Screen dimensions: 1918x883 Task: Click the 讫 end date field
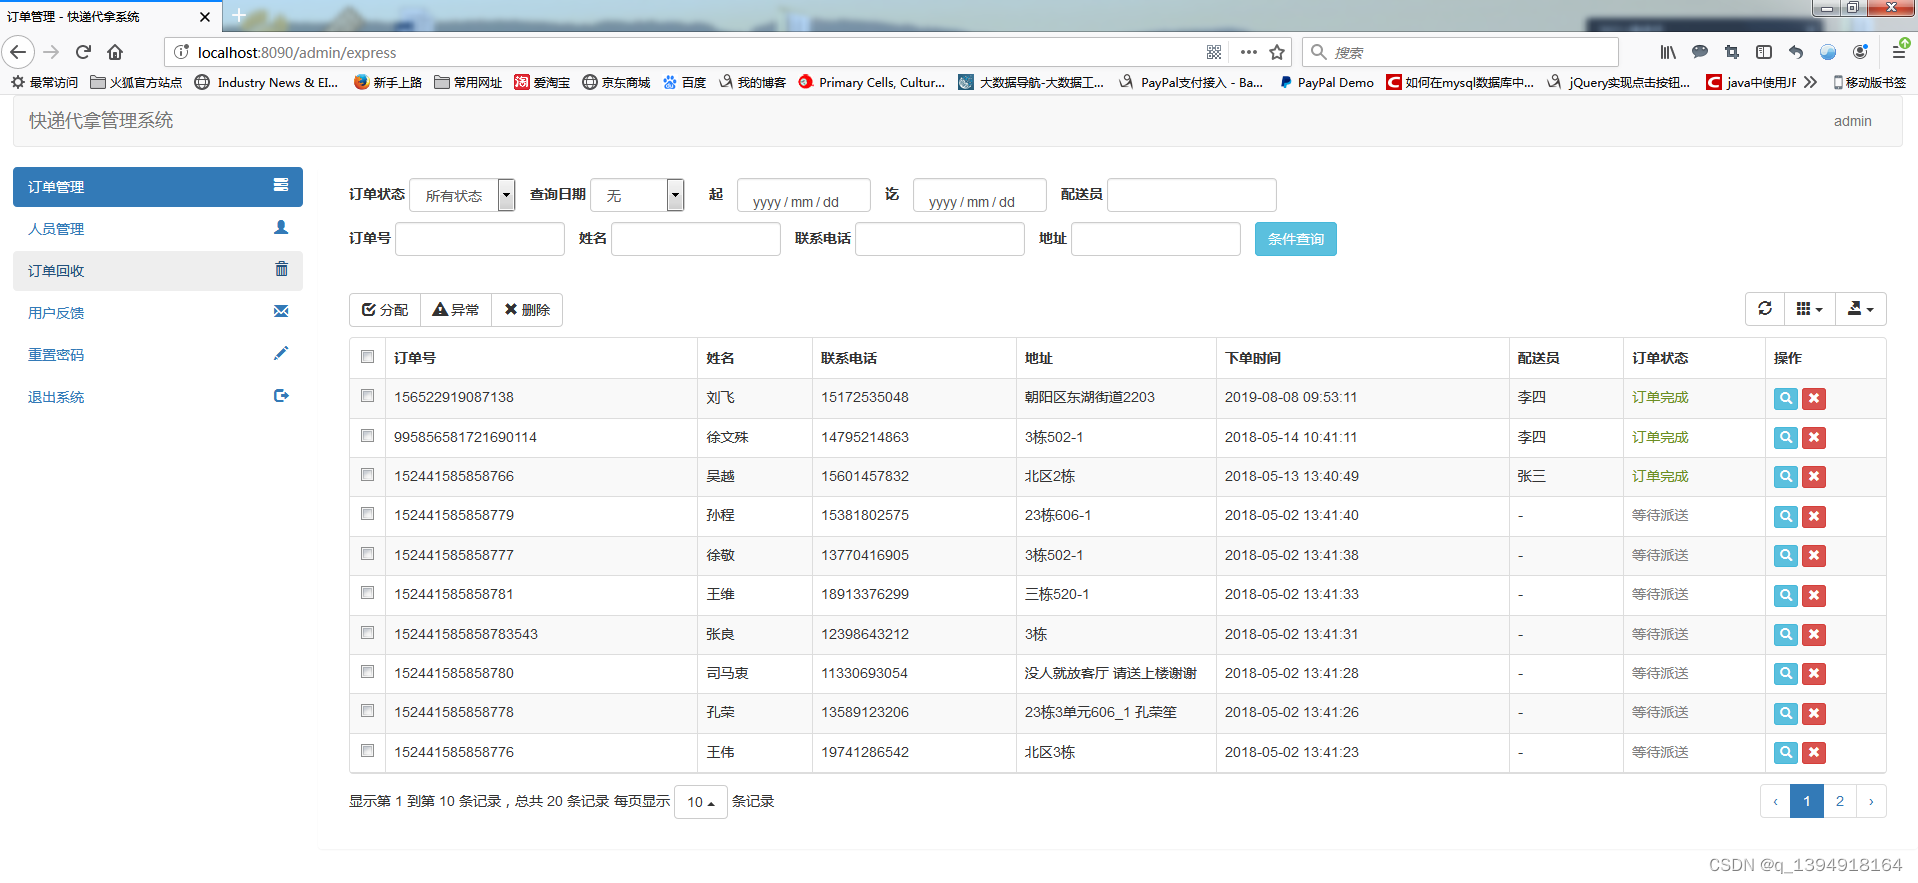[980, 195]
